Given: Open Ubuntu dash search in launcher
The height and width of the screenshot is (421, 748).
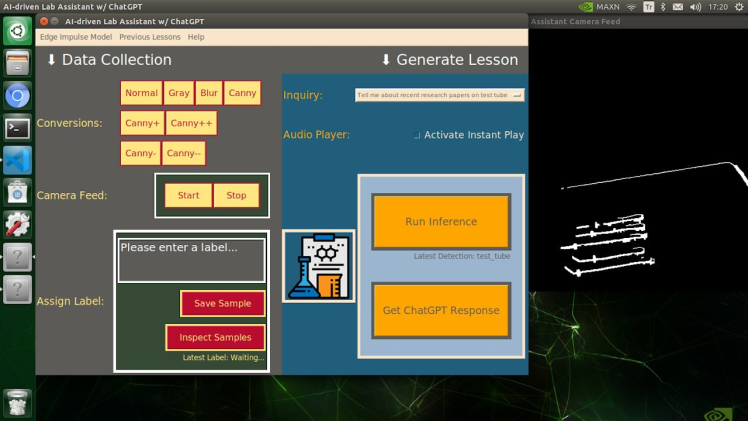Looking at the screenshot, I should [17, 32].
